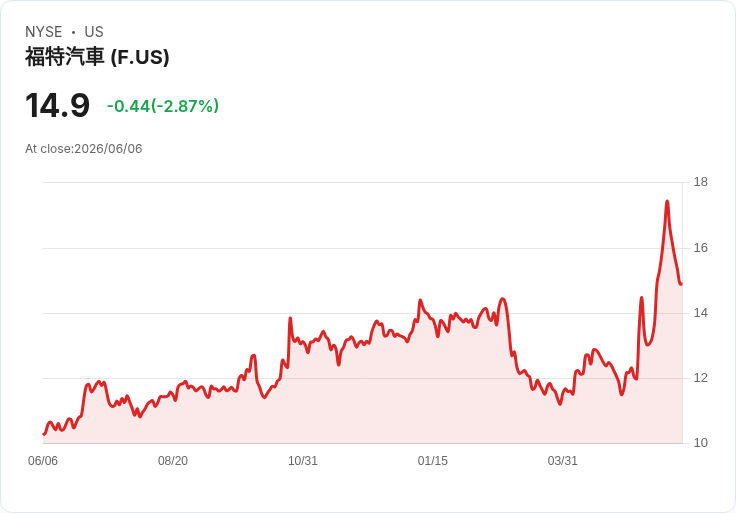Click the current price 14.9
This screenshot has width=736, height=513.
pyautogui.click(x=57, y=106)
